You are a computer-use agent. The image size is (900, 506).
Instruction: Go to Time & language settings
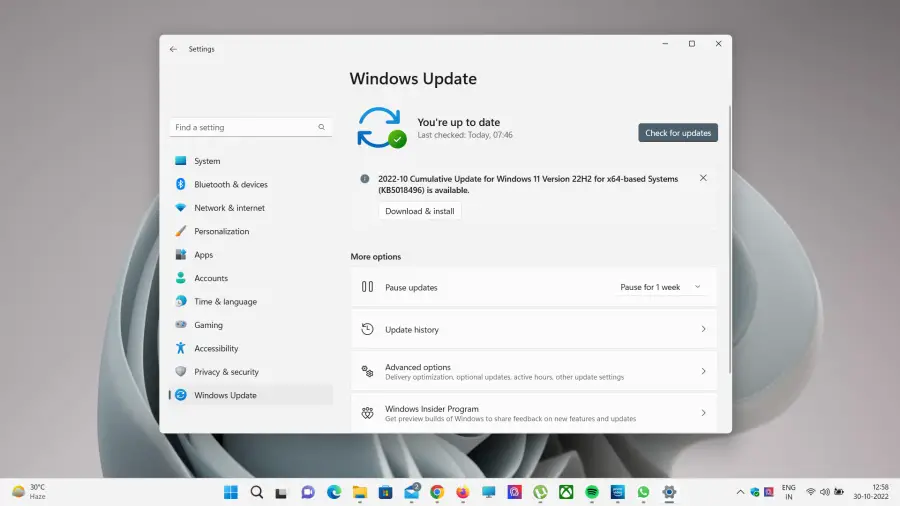[251, 302]
